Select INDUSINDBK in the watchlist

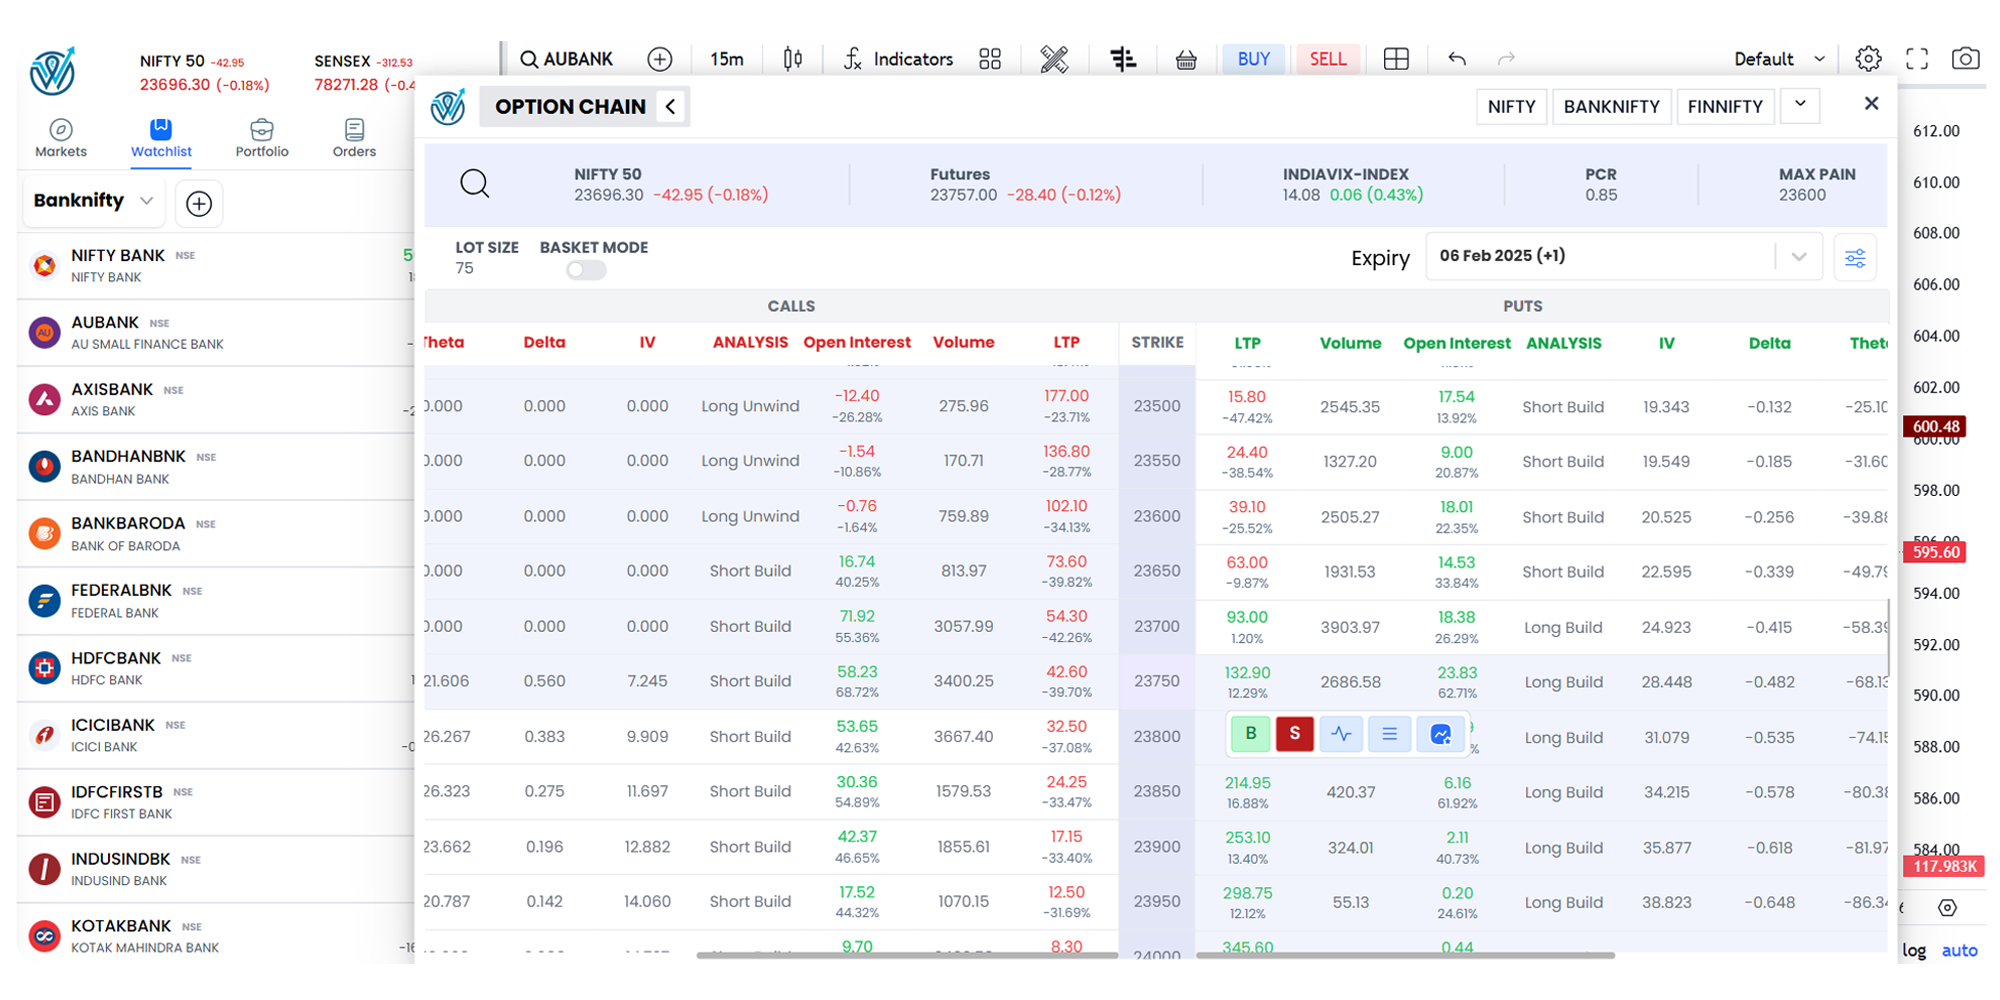click(x=216, y=869)
